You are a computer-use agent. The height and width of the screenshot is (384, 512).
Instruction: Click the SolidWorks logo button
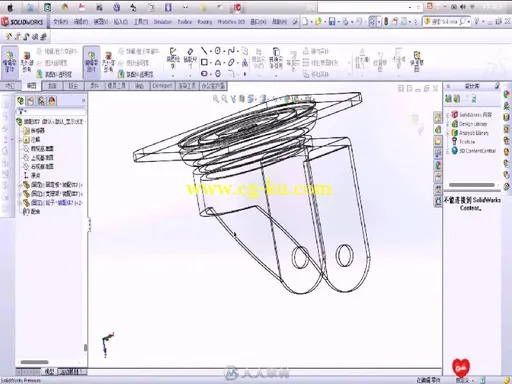click(x=22, y=22)
